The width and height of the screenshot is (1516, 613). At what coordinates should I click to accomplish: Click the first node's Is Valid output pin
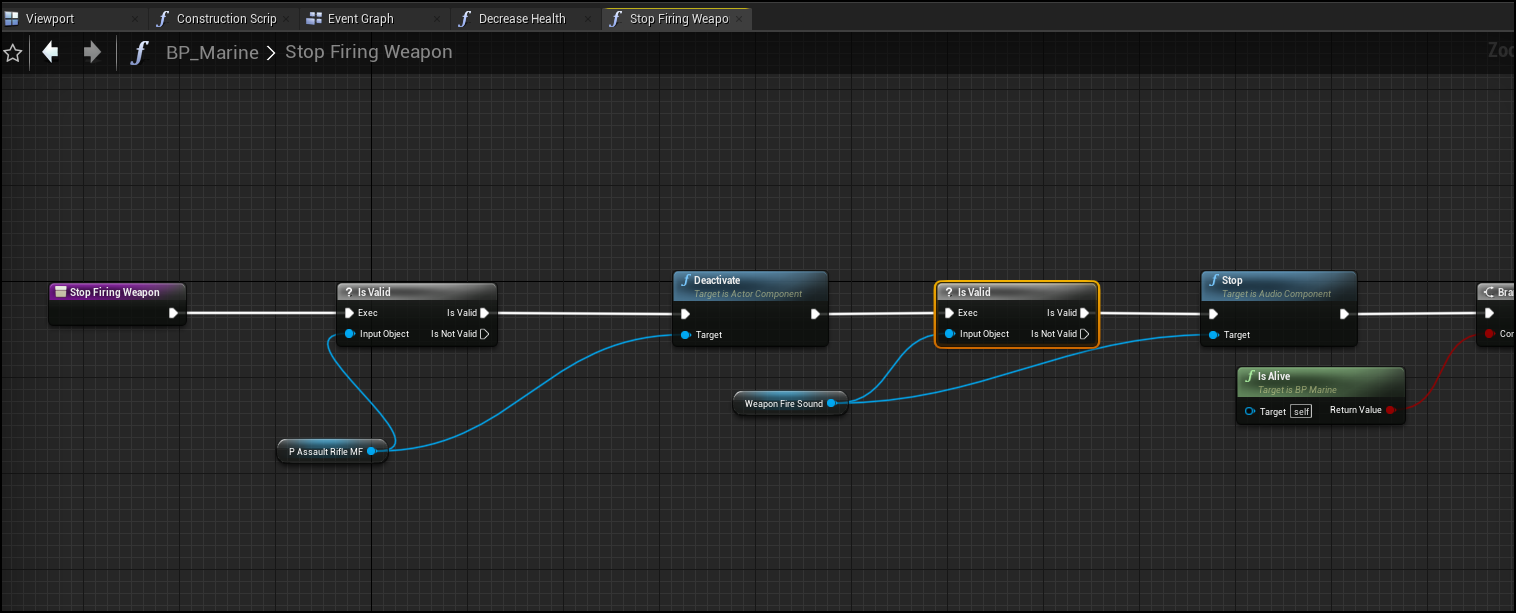[484, 313]
